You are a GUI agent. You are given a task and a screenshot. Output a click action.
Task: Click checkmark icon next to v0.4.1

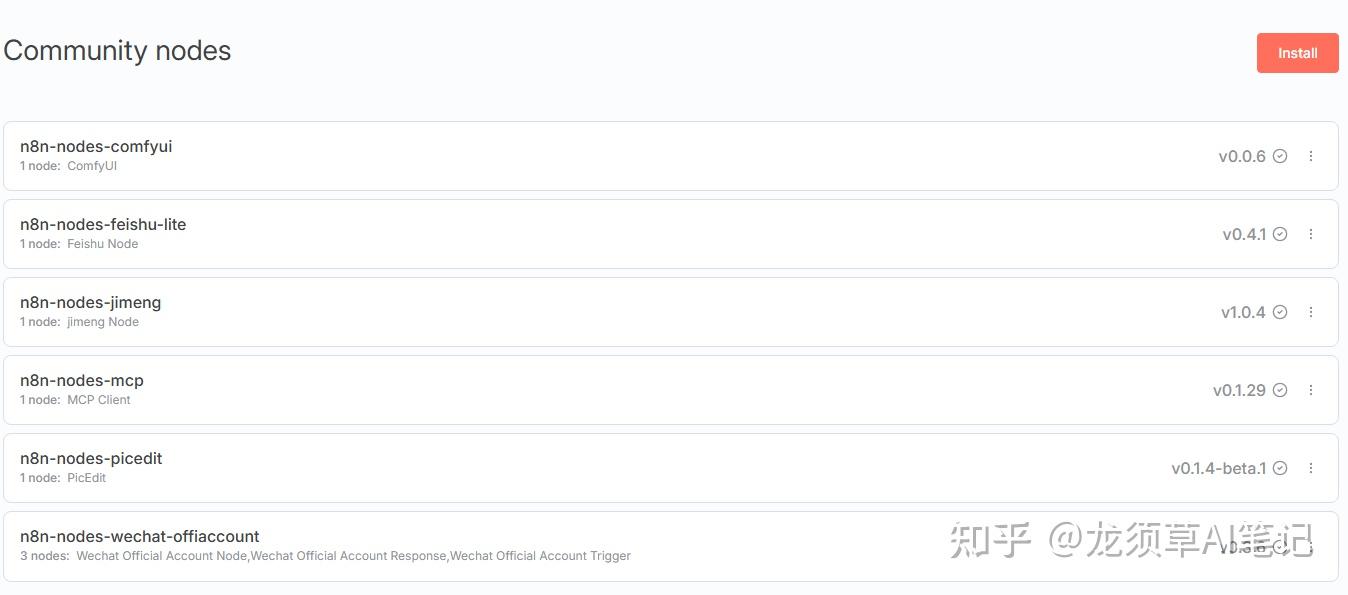pyautogui.click(x=1280, y=234)
